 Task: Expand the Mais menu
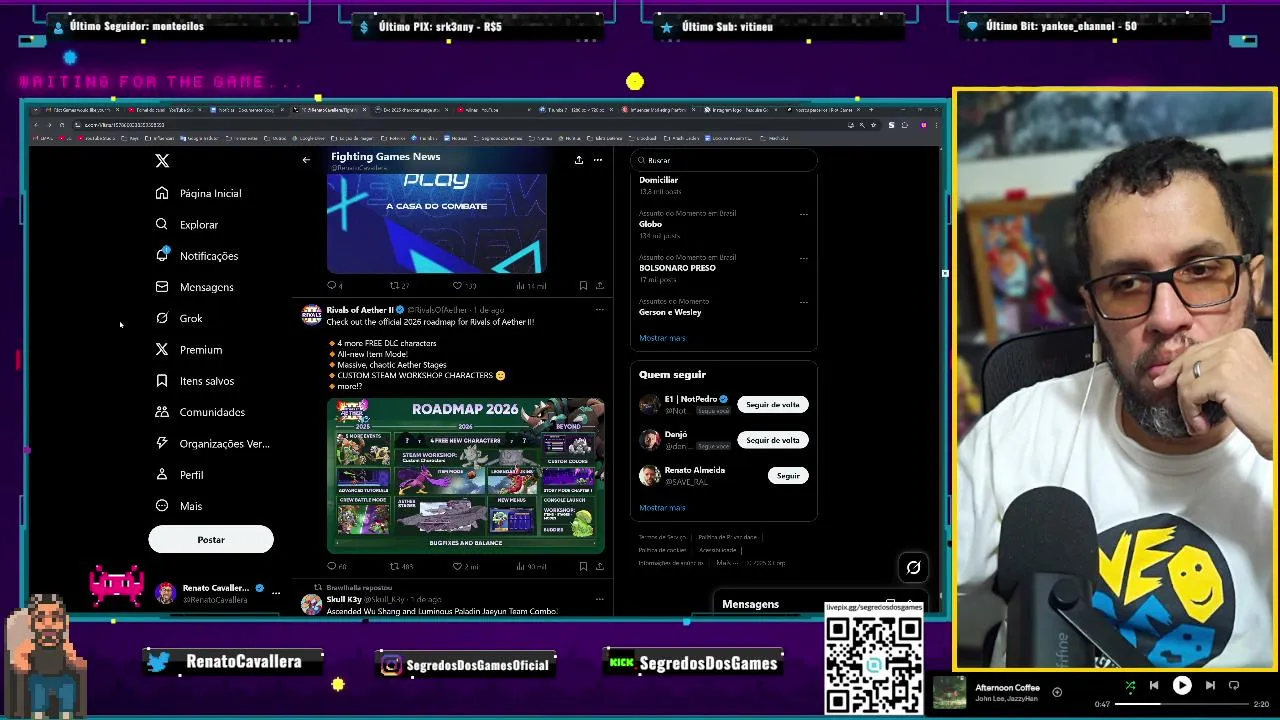click(179, 506)
